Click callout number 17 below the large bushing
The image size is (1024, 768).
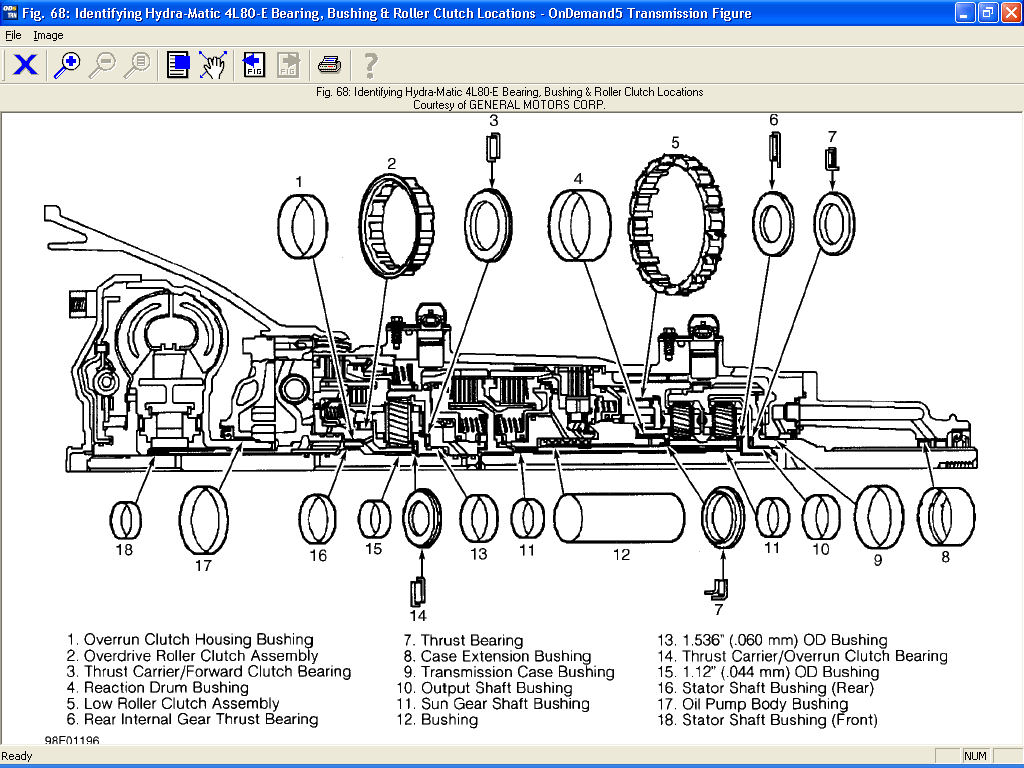point(203,566)
